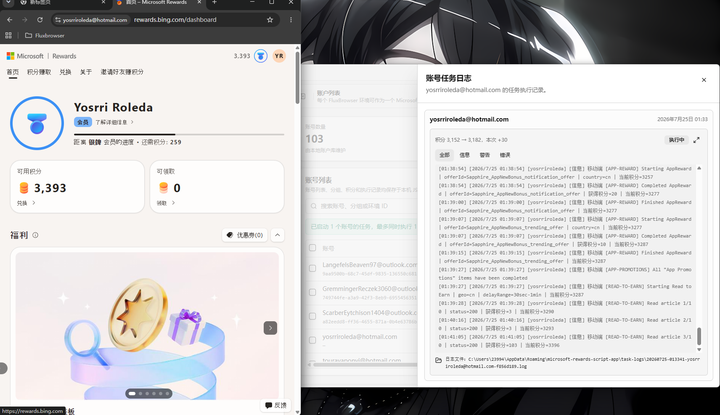Click the 执行中 status badge
The width and height of the screenshot is (720, 415).
[x=676, y=140]
